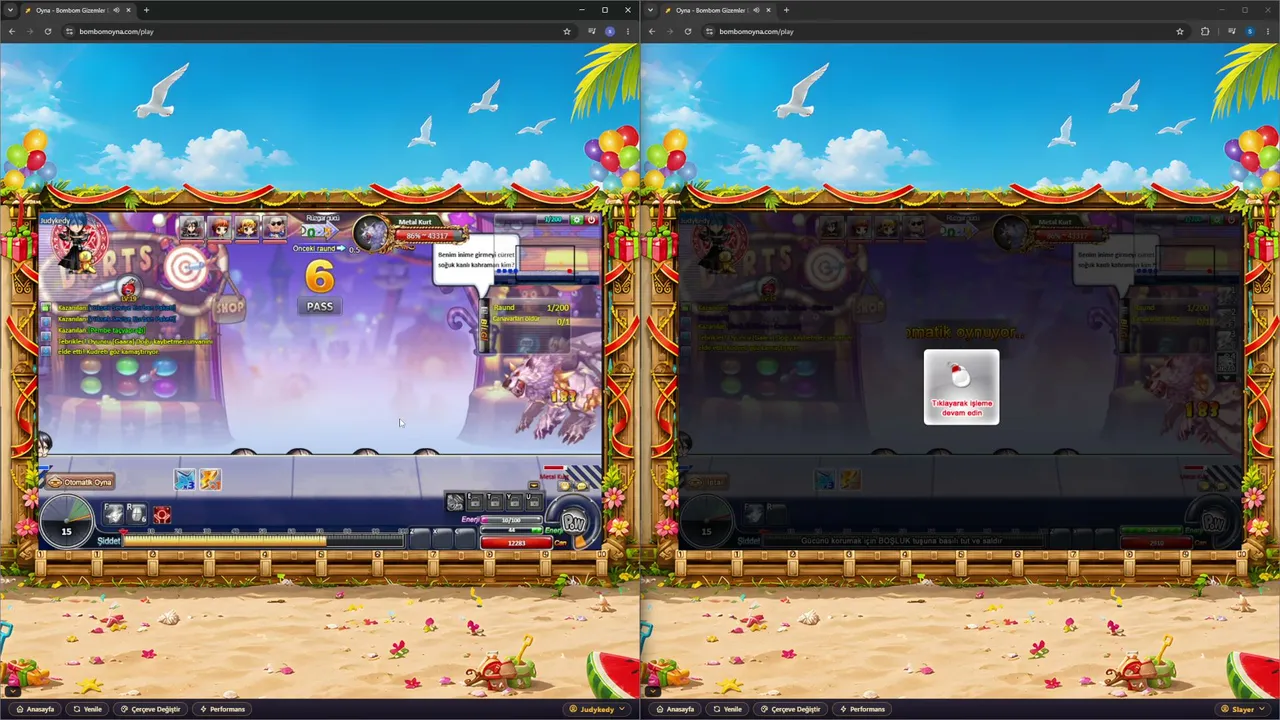Click Yenile in the right window

pos(727,709)
